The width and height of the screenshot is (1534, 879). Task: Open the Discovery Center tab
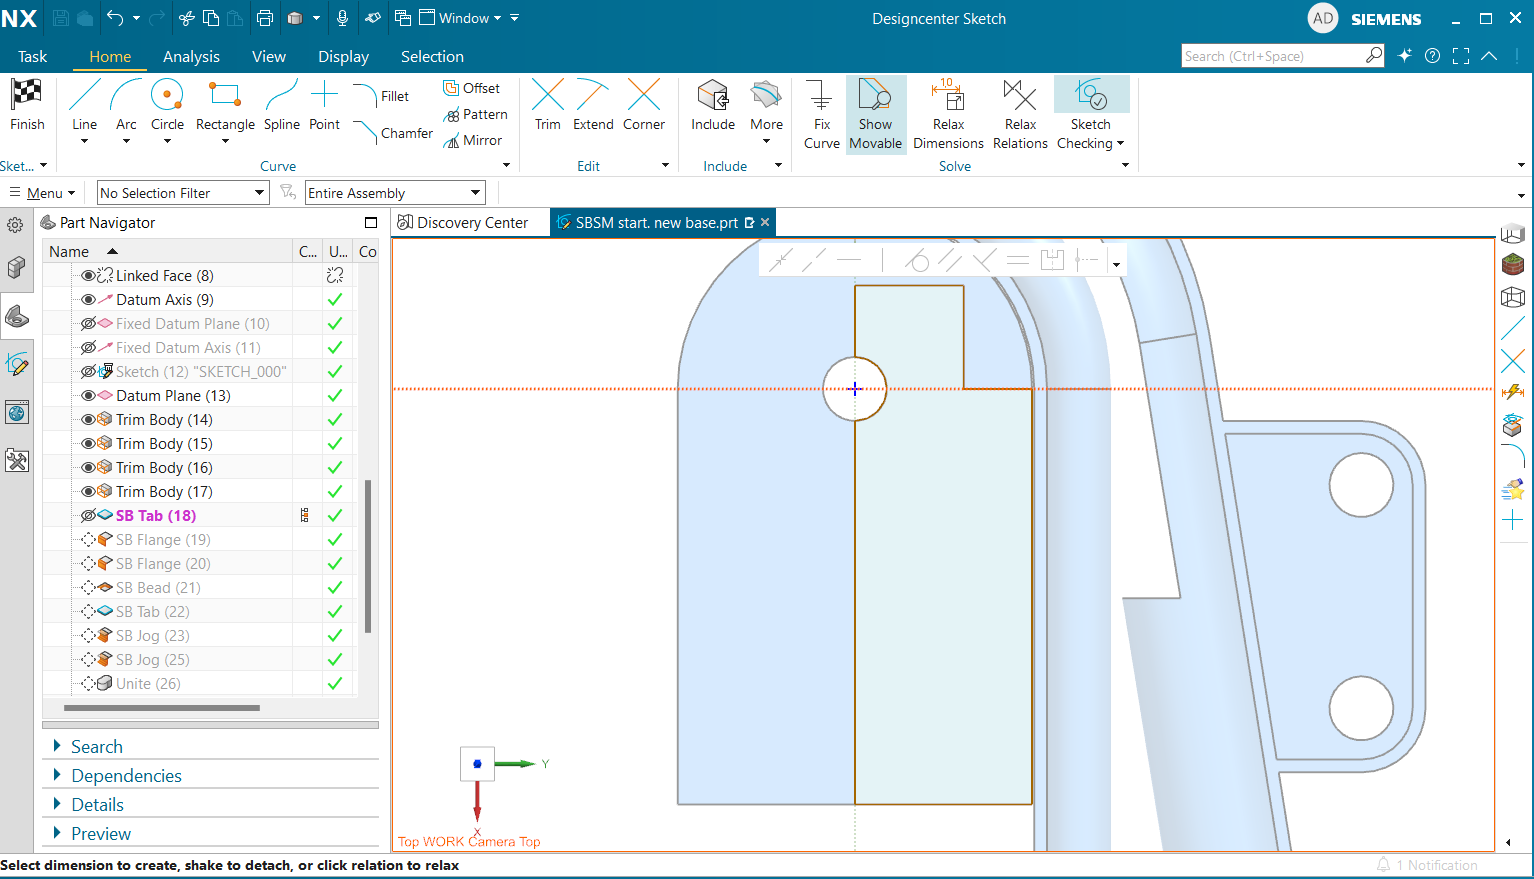coord(463,223)
